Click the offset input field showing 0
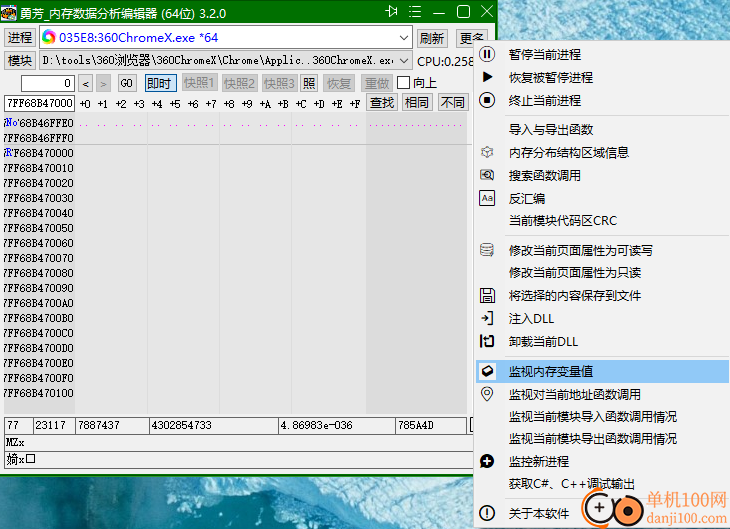 pyautogui.click(x=47, y=83)
